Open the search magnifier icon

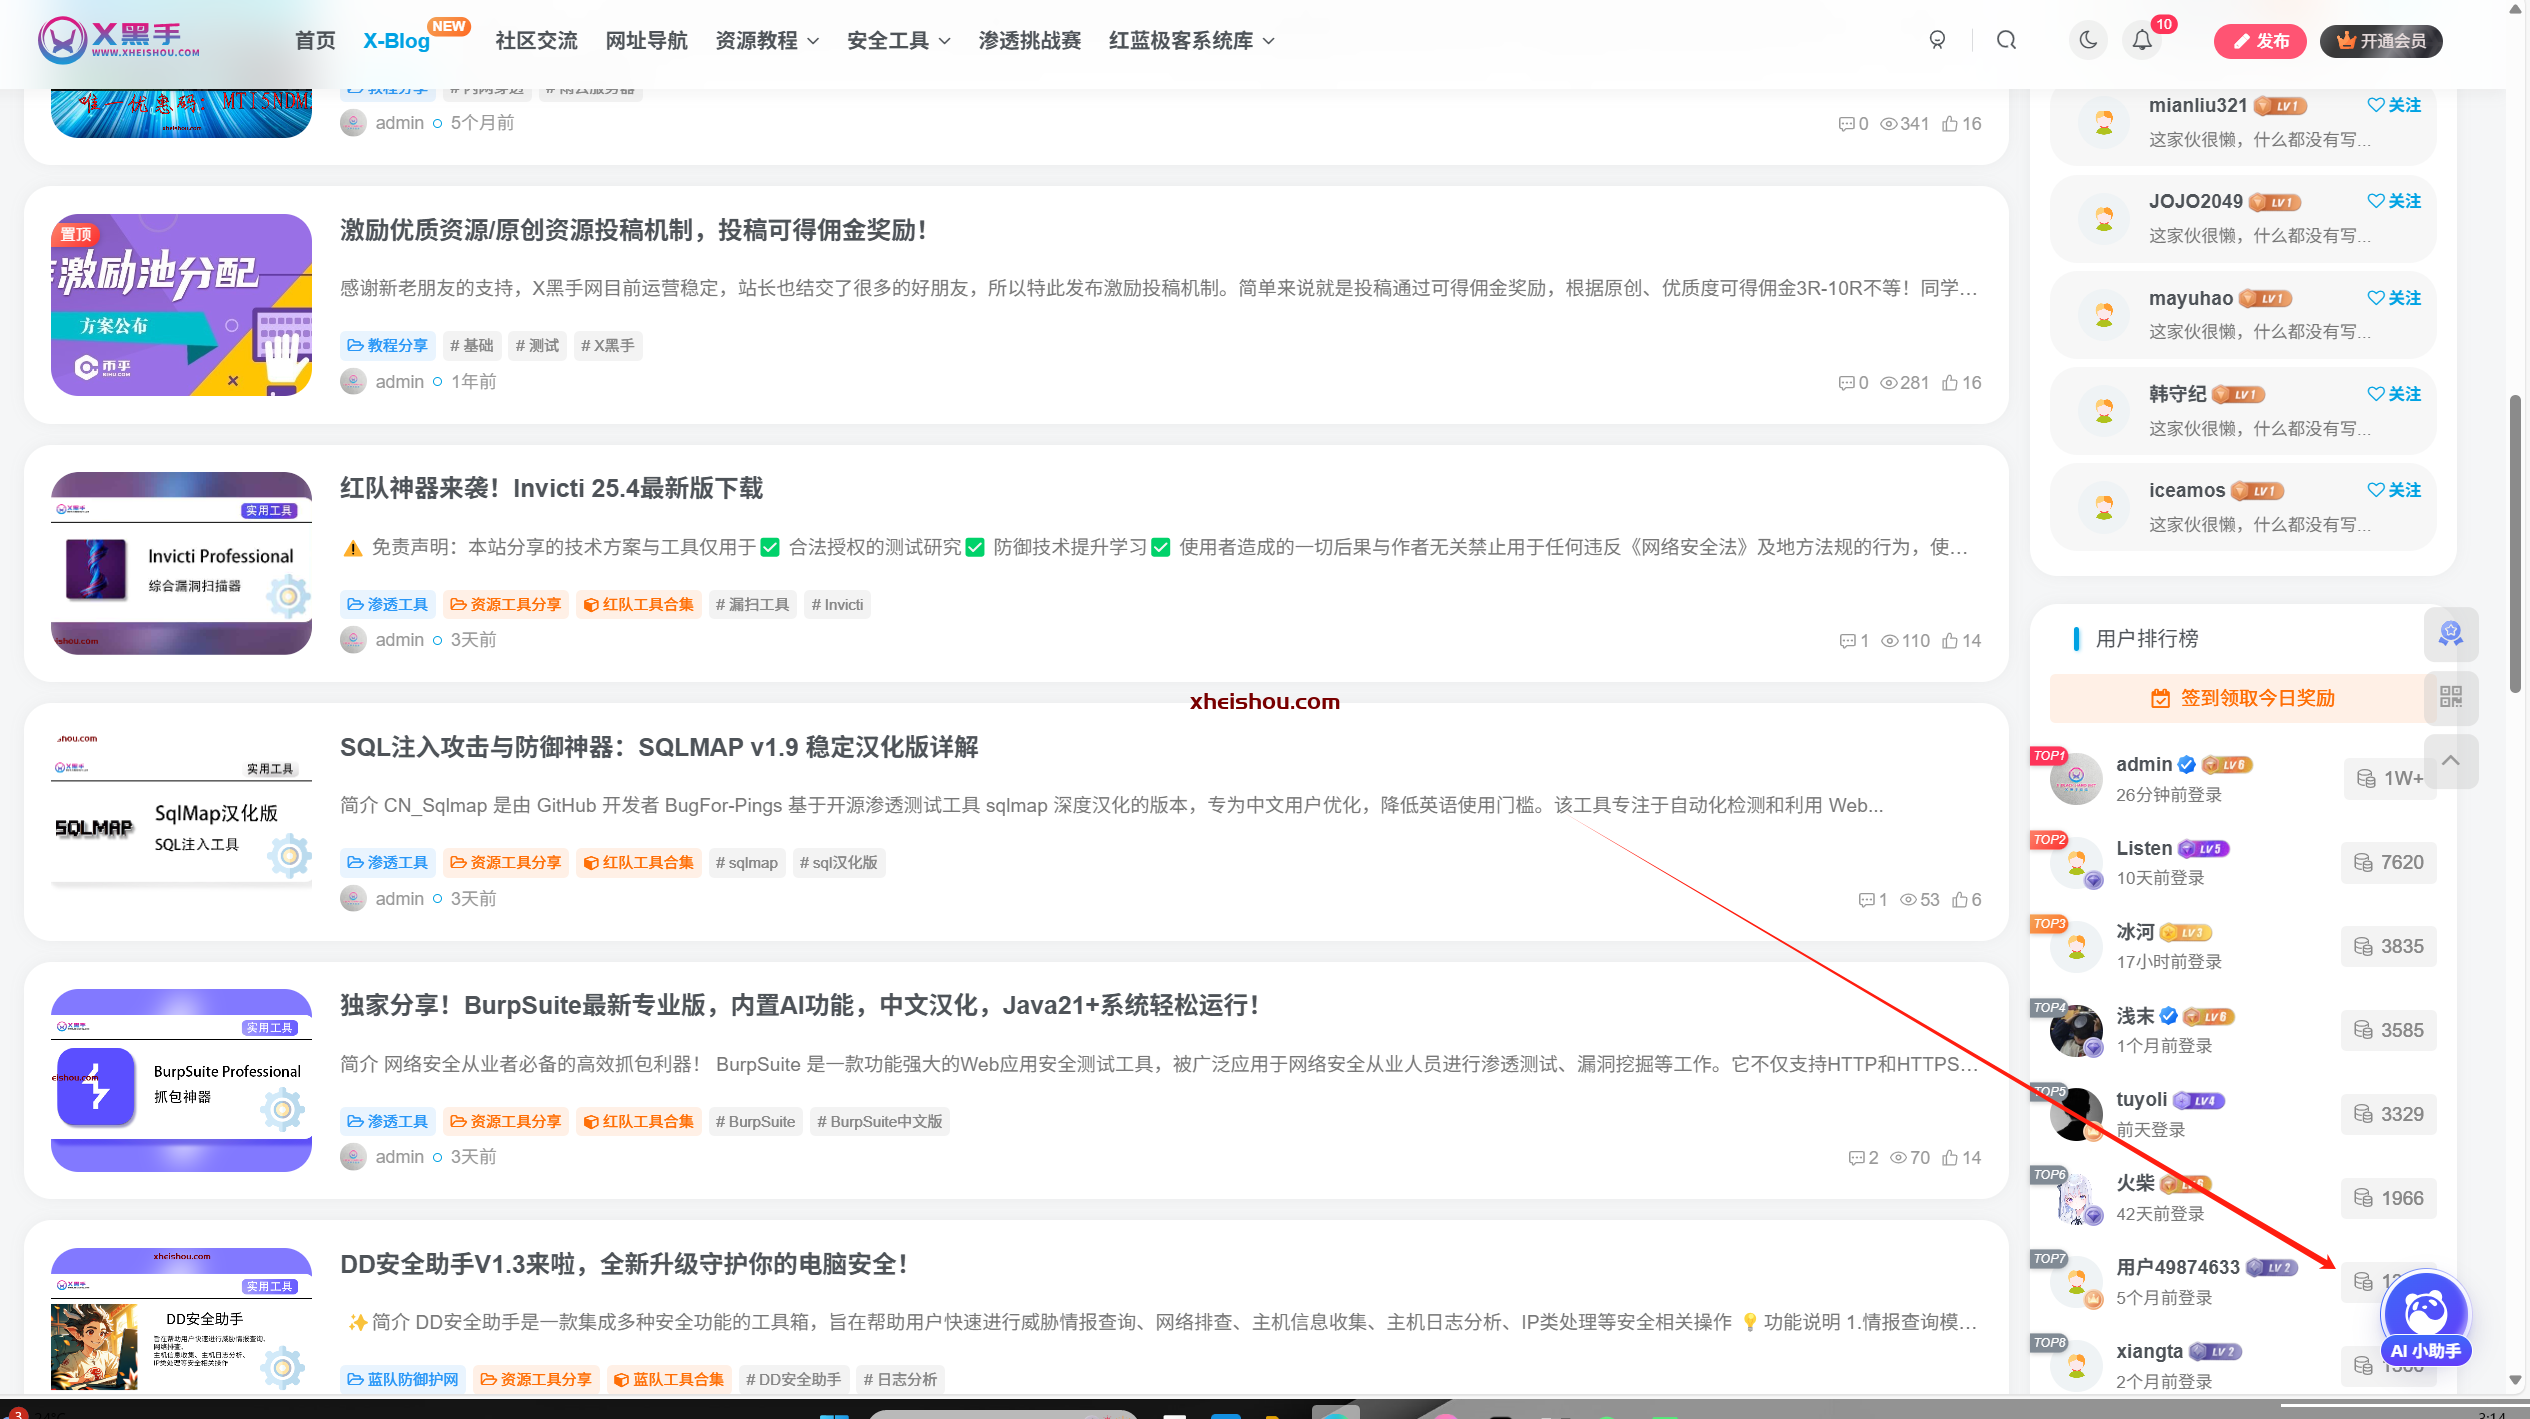2006,40
